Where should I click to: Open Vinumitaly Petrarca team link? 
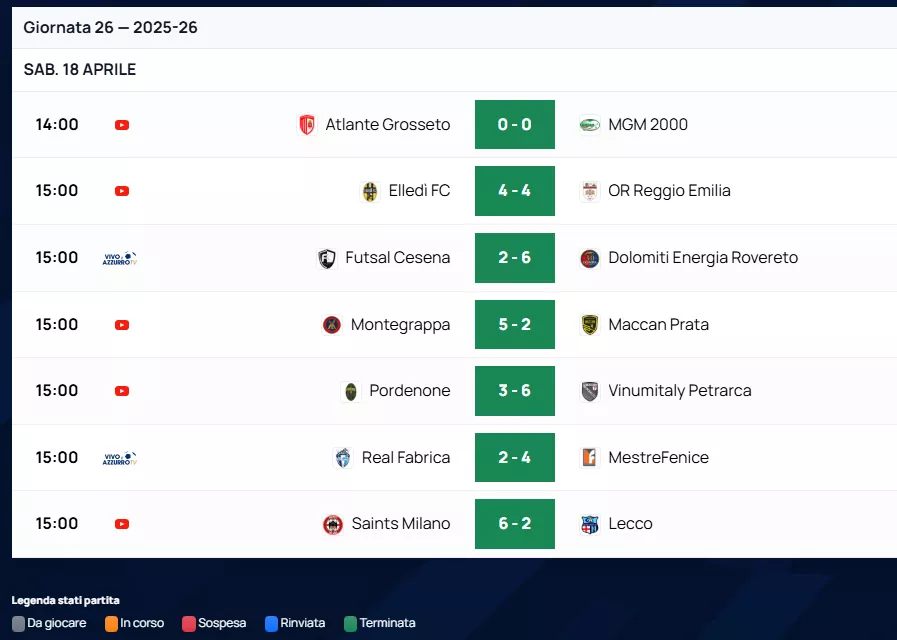(x=679, y=391)
